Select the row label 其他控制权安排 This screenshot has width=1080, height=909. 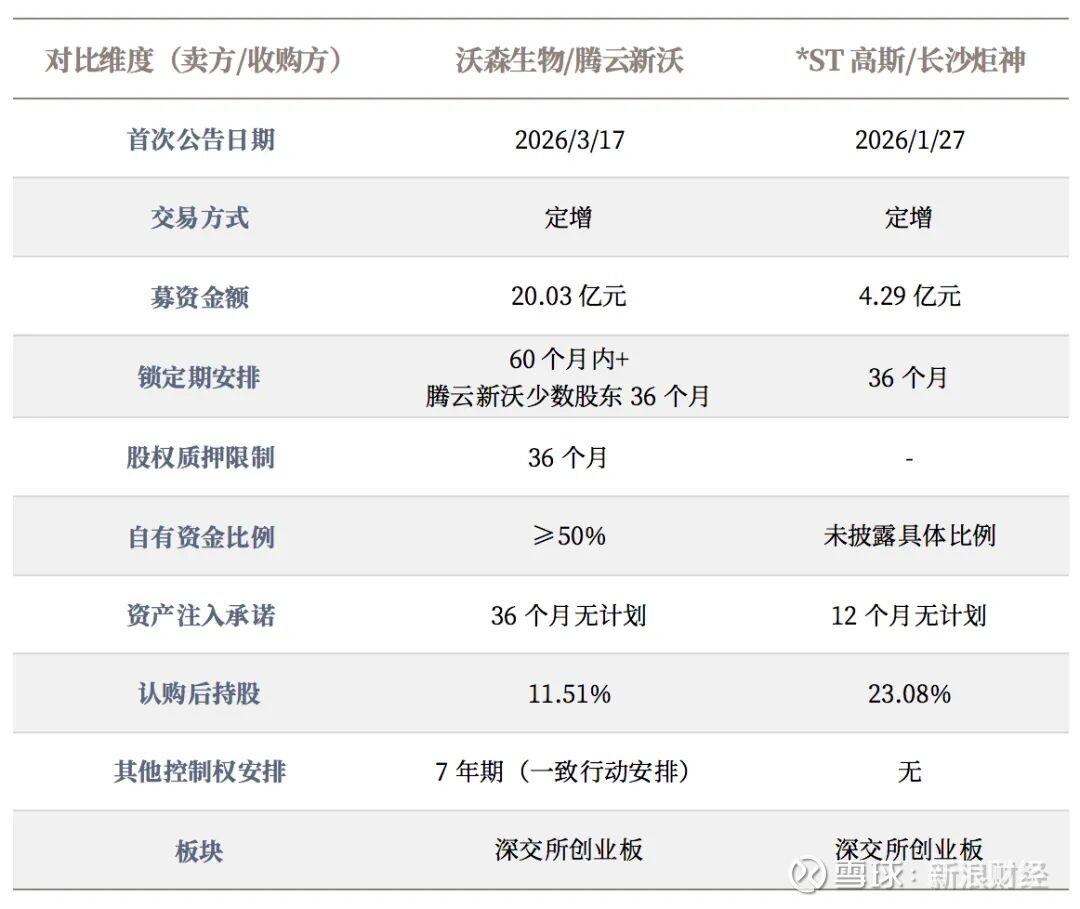click(200, 772)
